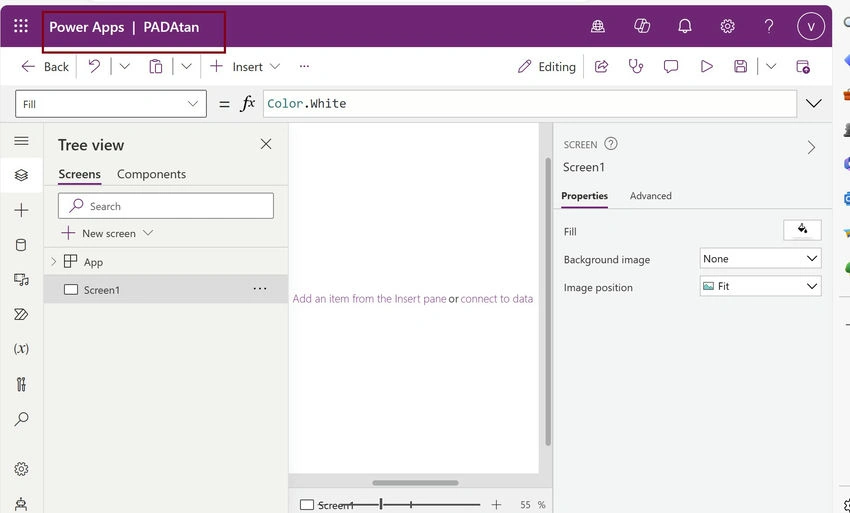The width and height of the screenshot is (850, 513).
Task: Open Screen1 more options ellipsis
Action: pyautogui.click(x=260, y=288)
